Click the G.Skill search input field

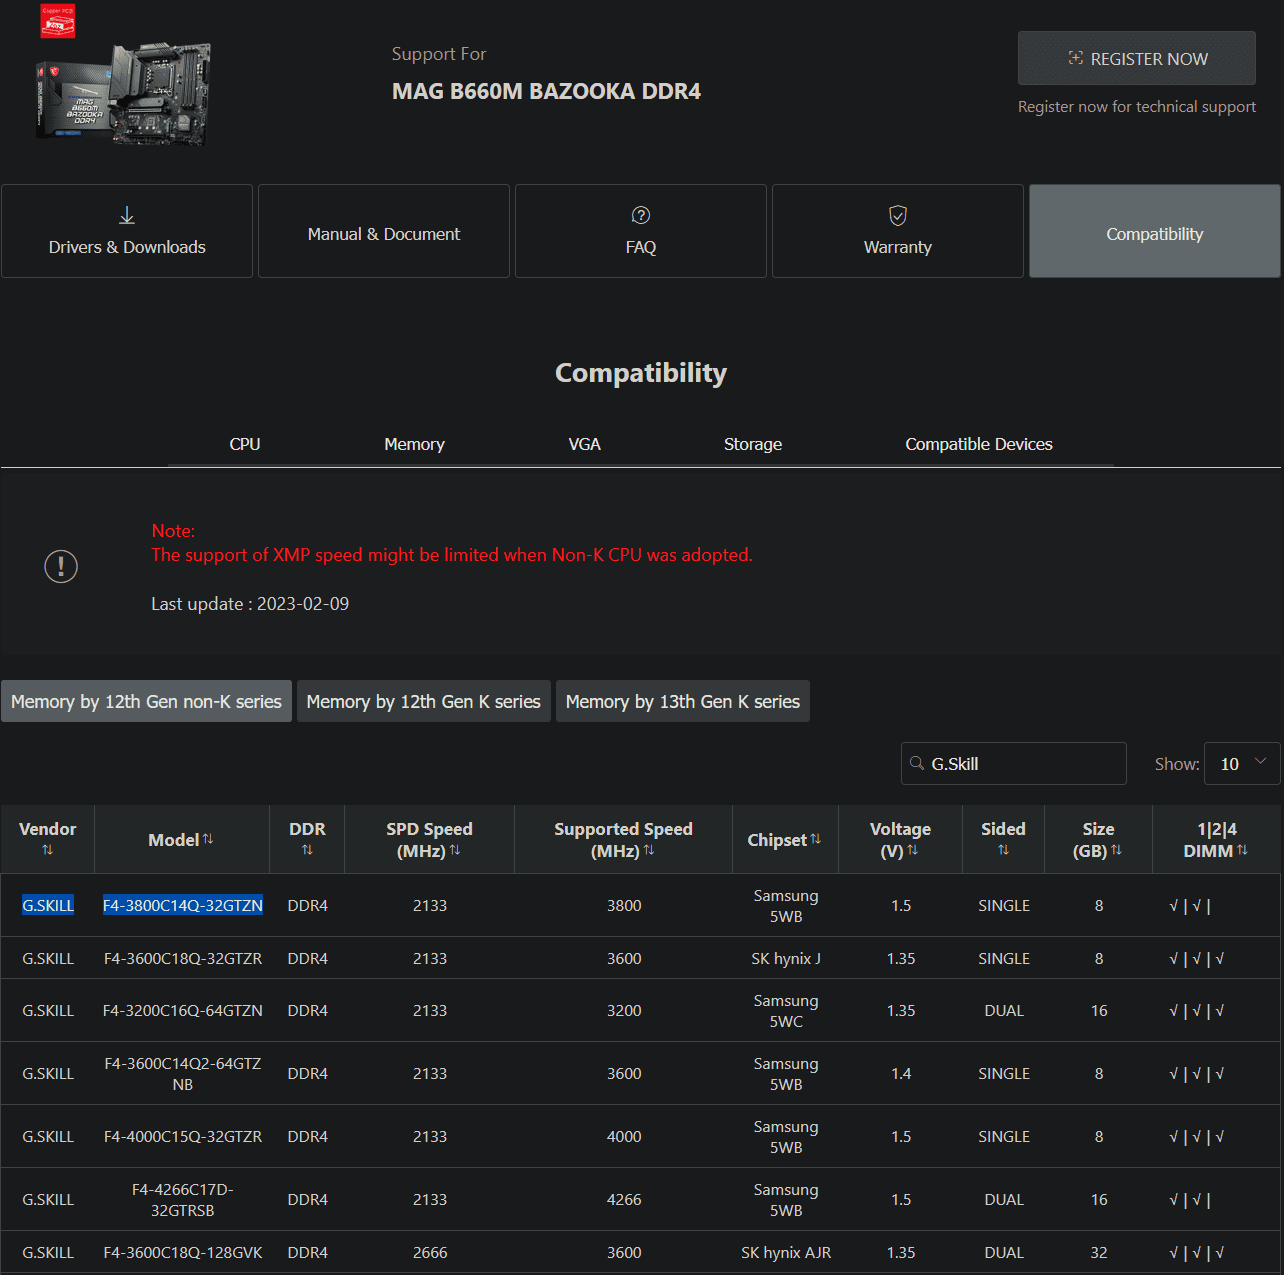(1014, 764)
